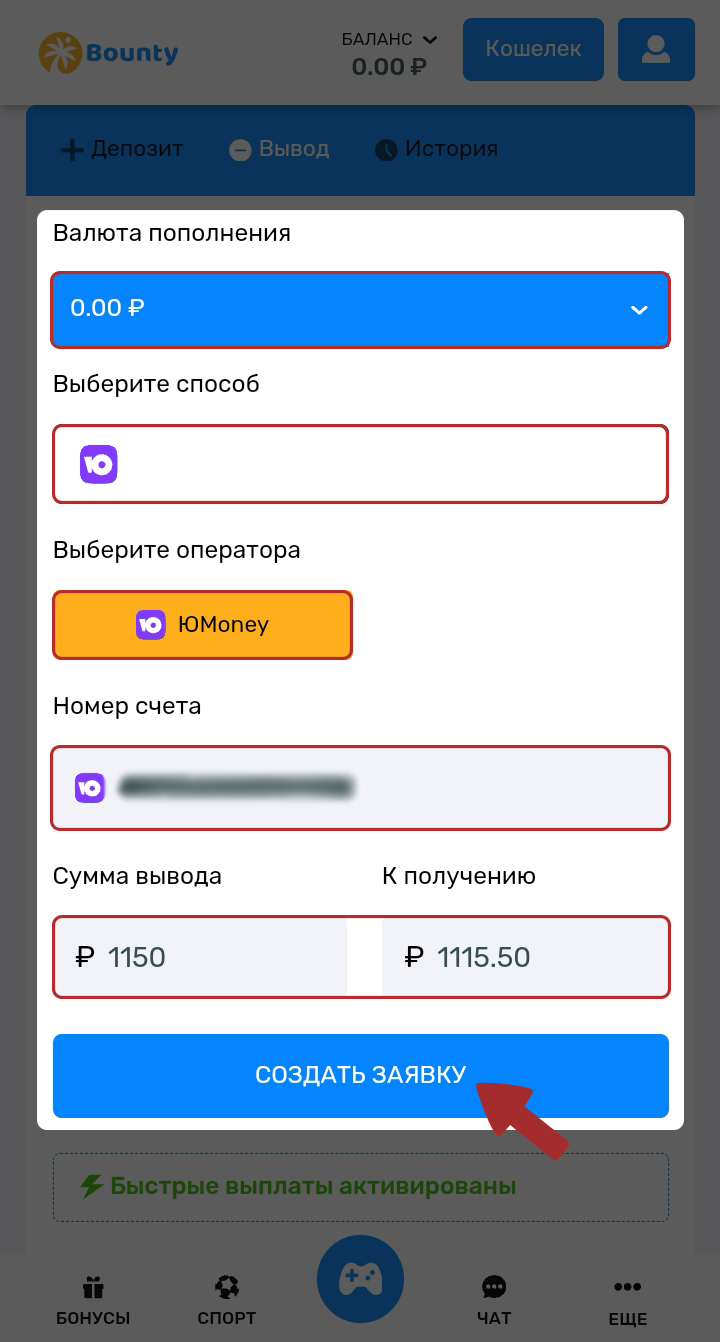Switch to the Депозит tab

point(123,150)
